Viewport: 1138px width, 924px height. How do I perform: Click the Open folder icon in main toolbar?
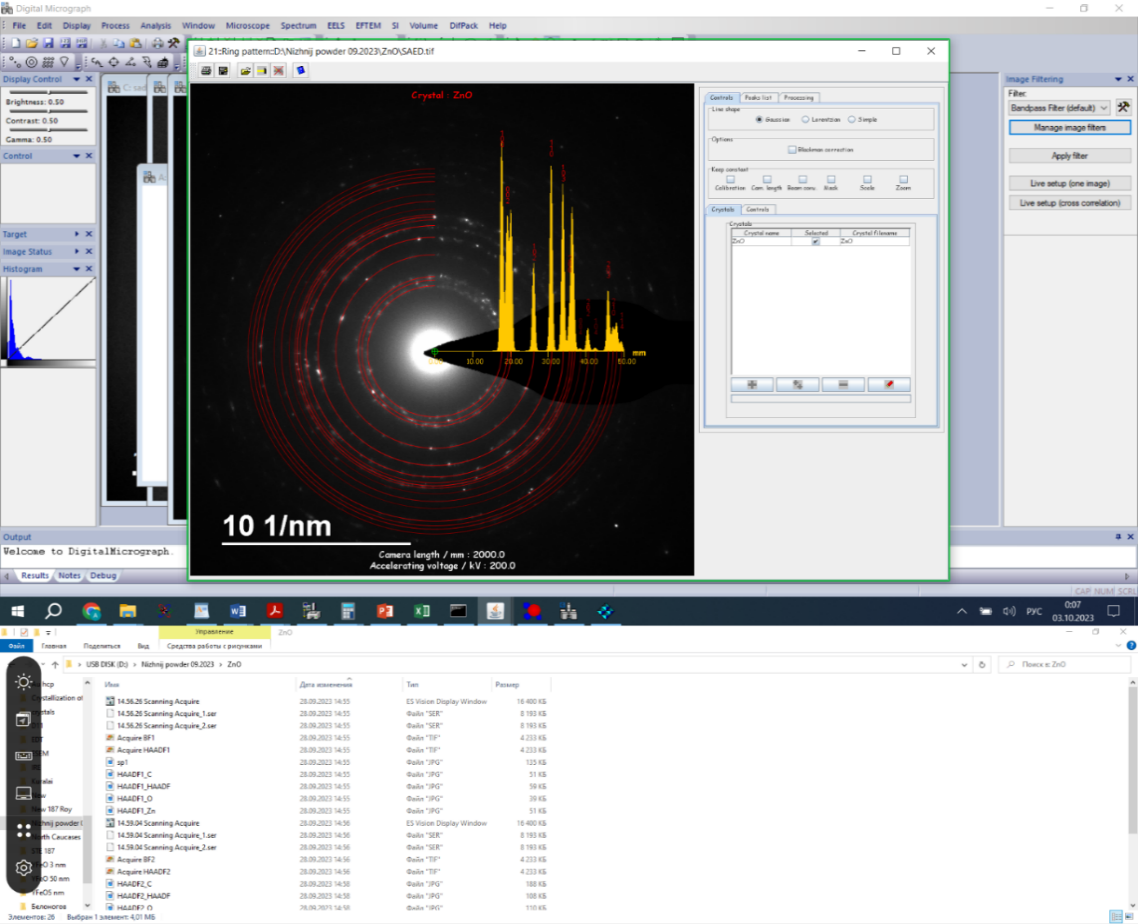[x=32, y=44]
